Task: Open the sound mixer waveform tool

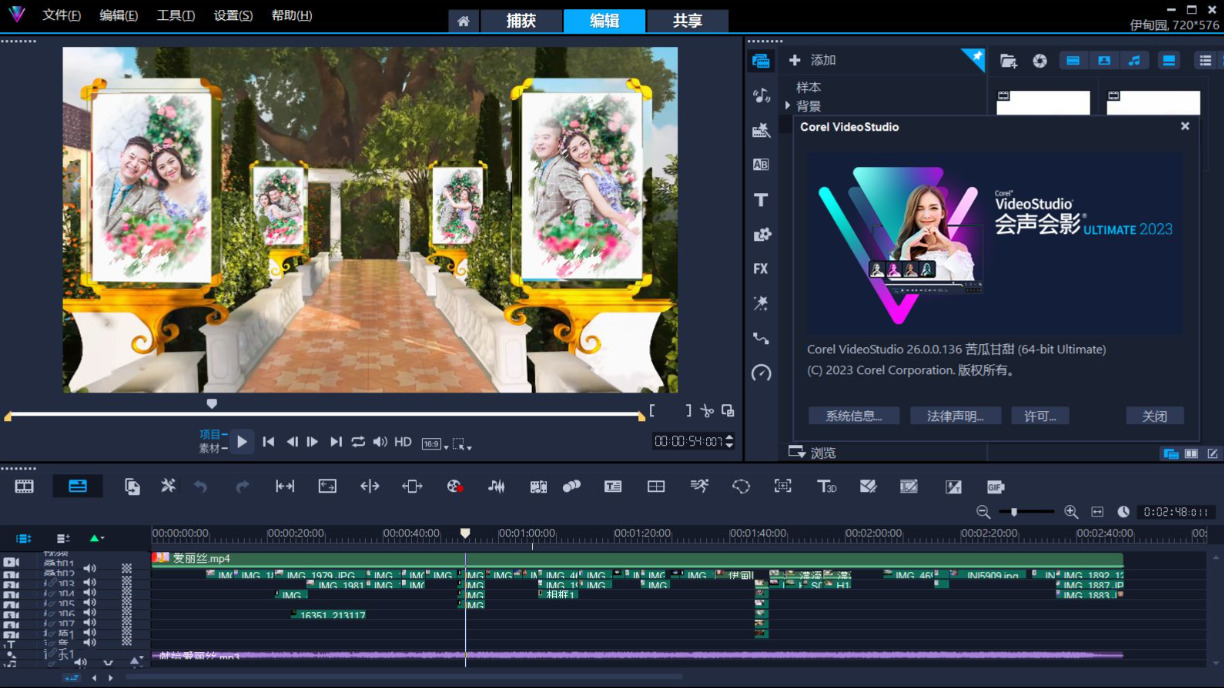Action: [496, 486]
